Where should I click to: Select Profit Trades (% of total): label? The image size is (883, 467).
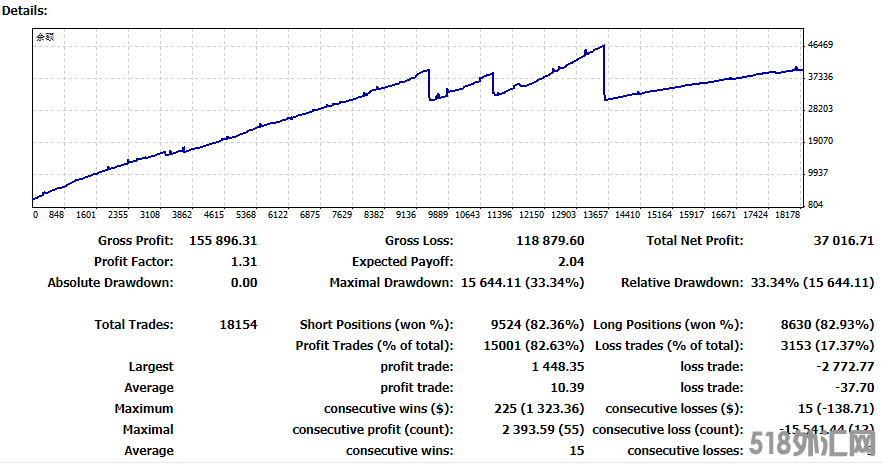click(374, 345)
